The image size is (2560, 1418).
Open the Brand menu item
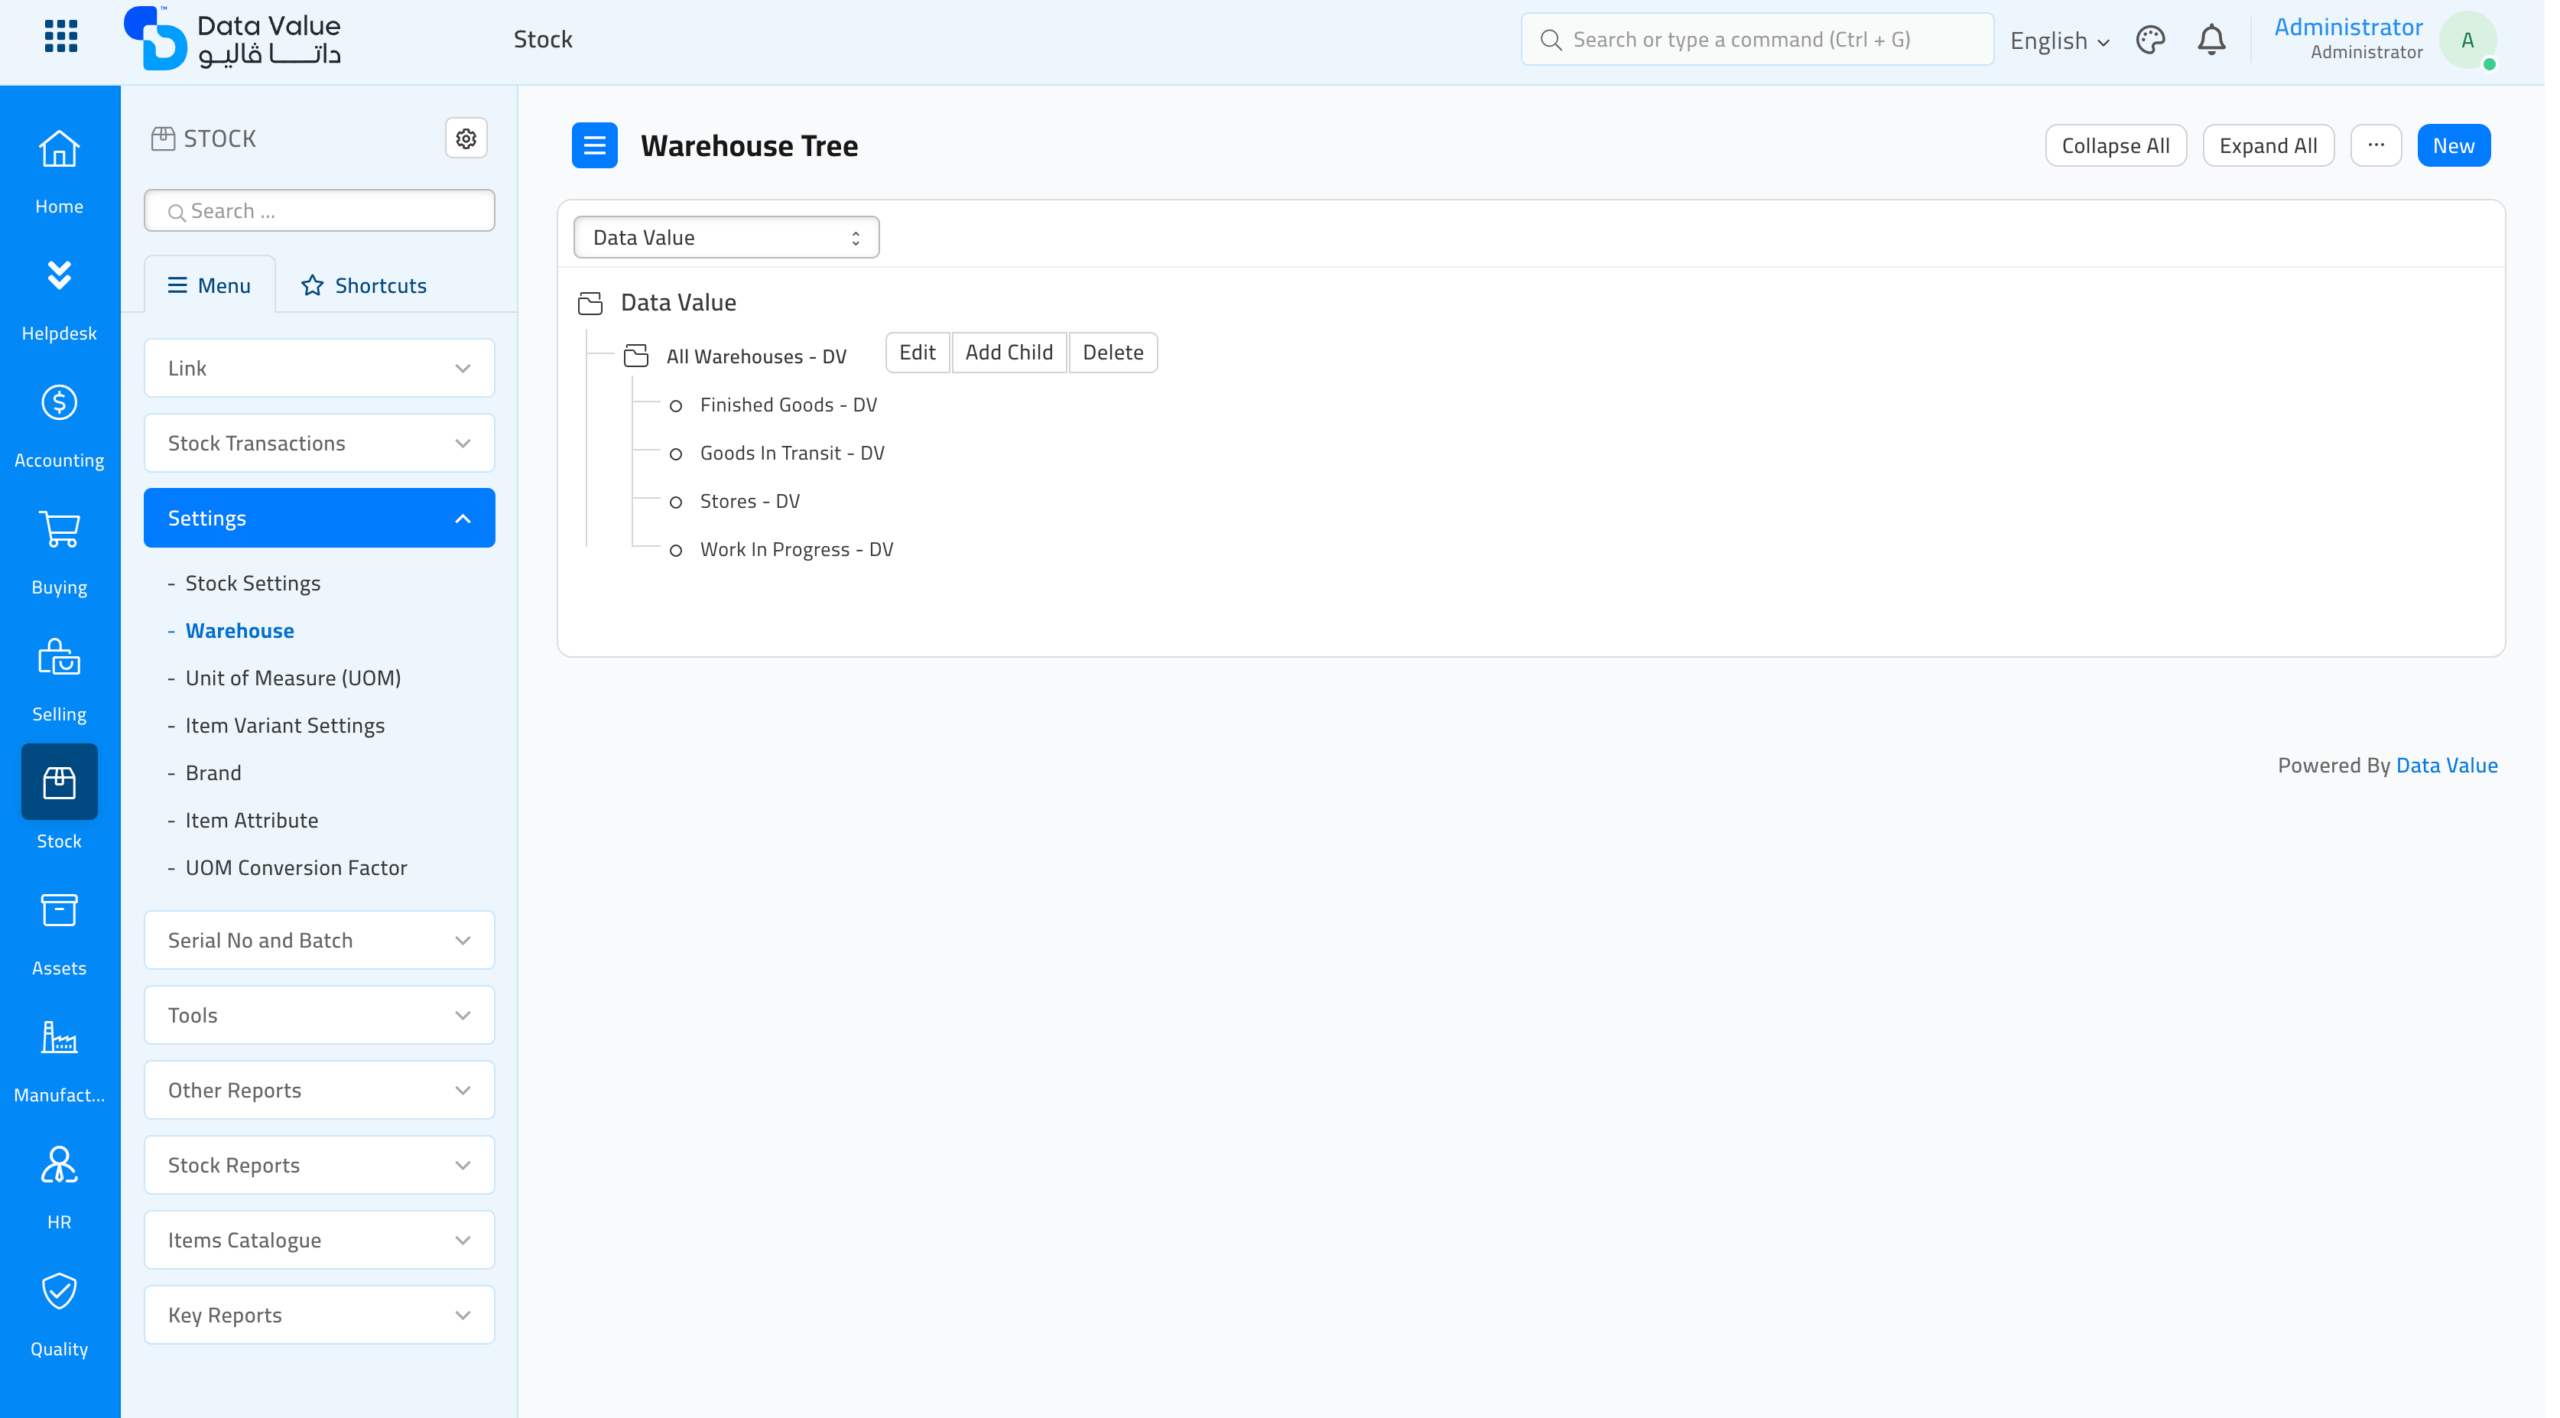pos(213,773)
